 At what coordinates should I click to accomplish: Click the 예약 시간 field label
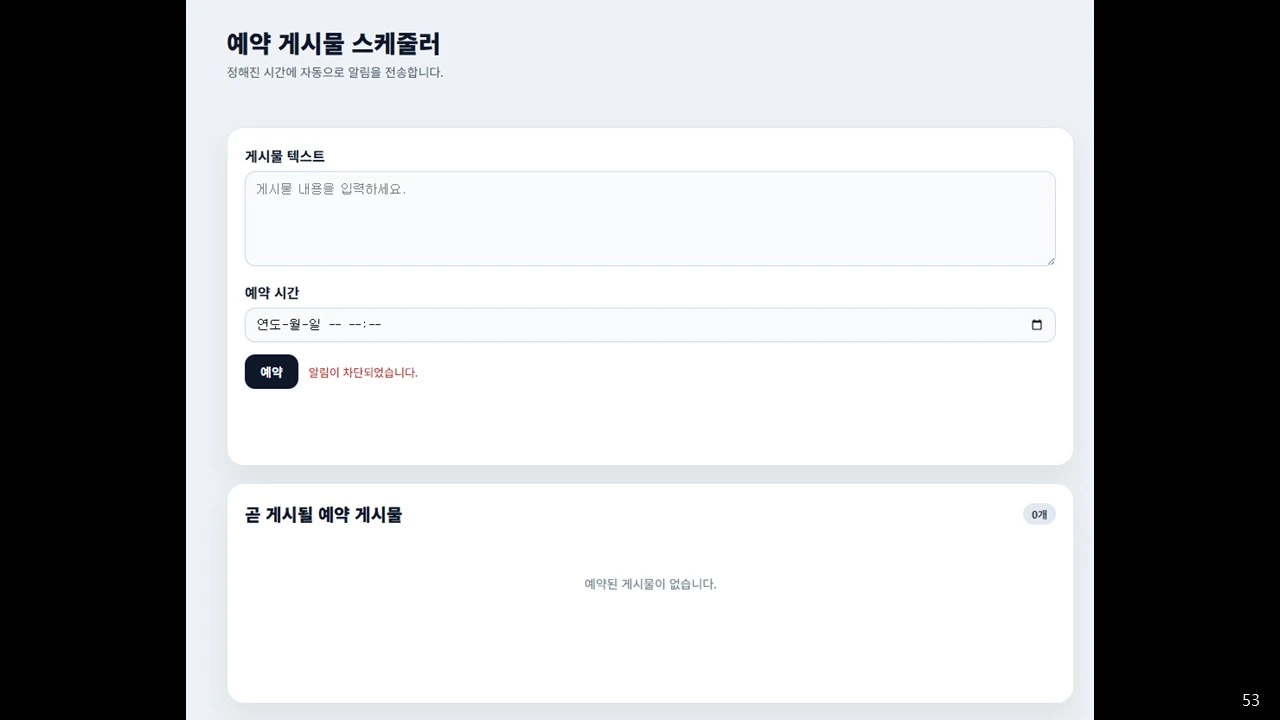[x=270, y=292]
